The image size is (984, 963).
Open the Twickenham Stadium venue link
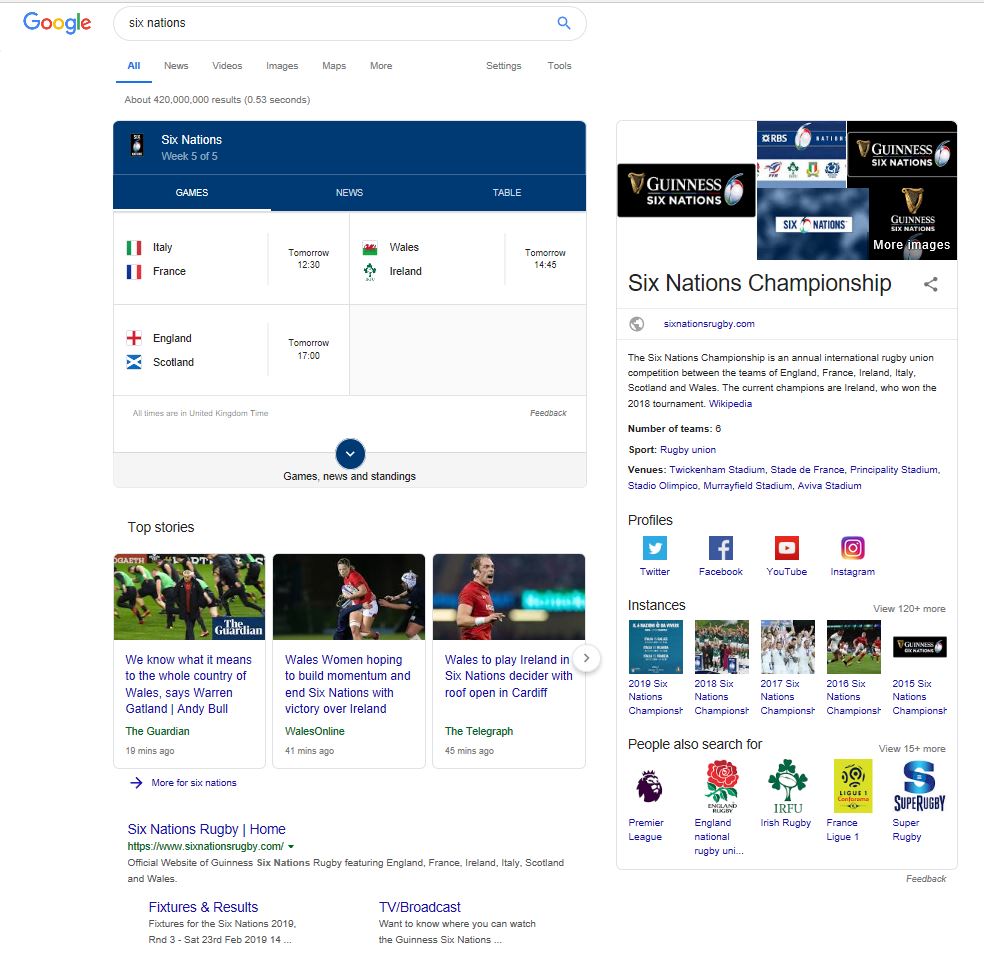717,470
